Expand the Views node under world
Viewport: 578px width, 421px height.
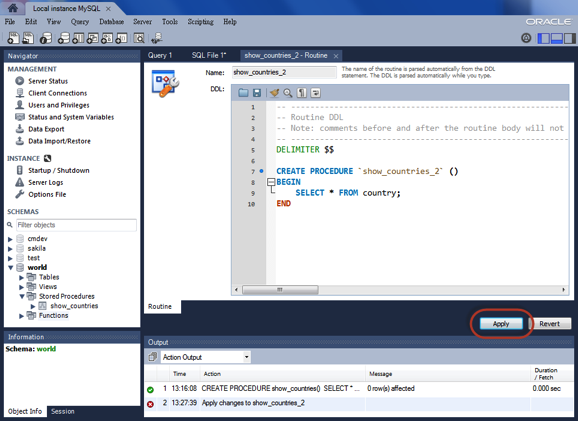pyautogui.click(x=22, y=287)
